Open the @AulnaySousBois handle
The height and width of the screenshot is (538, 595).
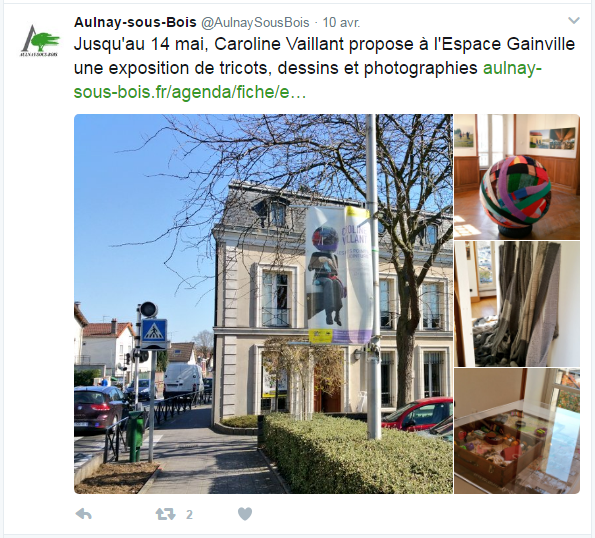coord(255,23)
